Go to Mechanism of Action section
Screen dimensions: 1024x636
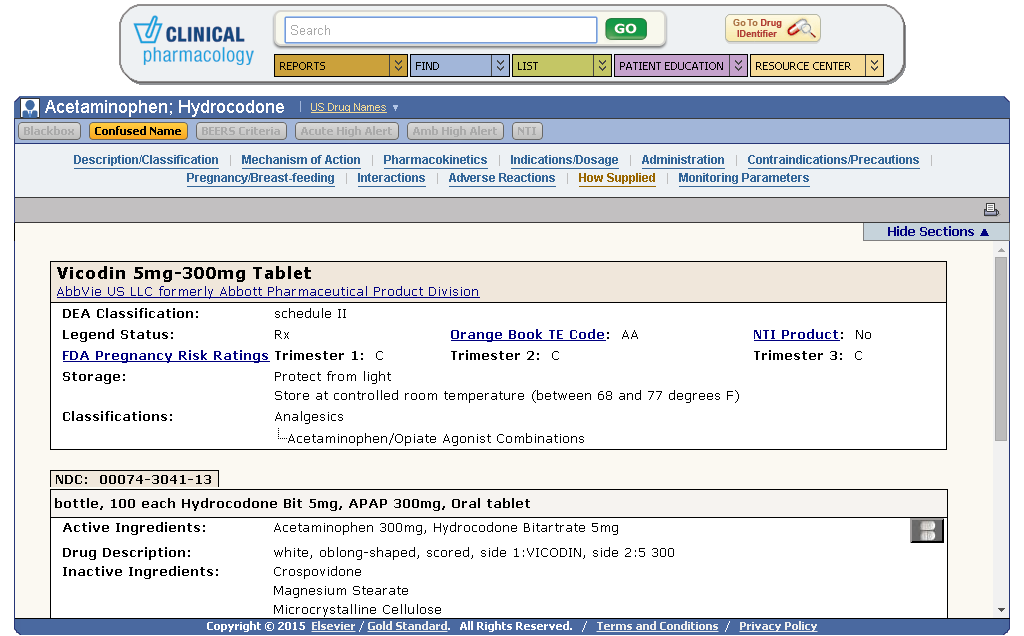(x=300, y=160)
